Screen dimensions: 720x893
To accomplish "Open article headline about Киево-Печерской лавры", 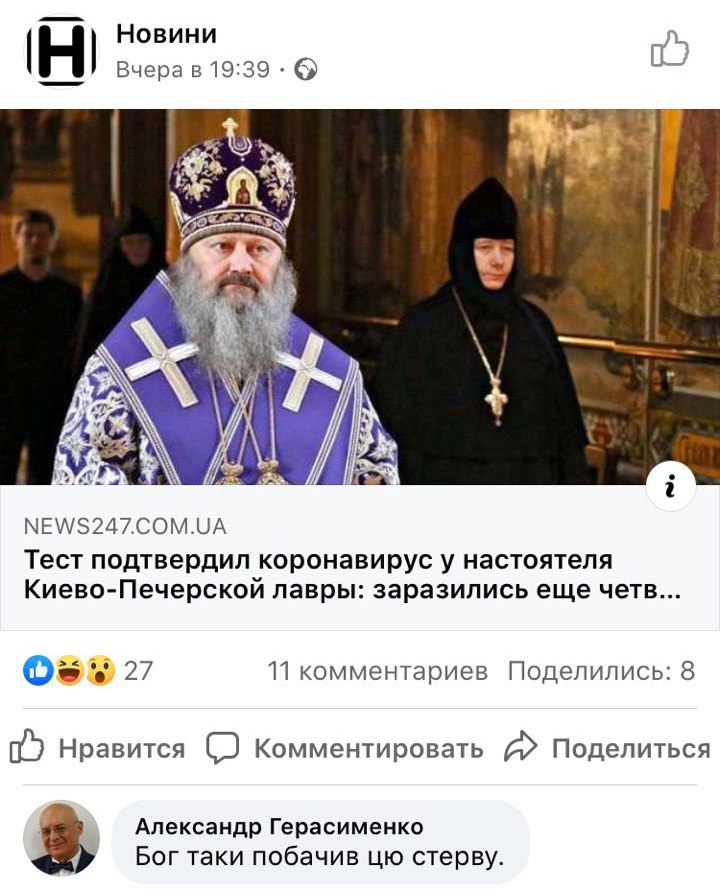I will (352, 575).
